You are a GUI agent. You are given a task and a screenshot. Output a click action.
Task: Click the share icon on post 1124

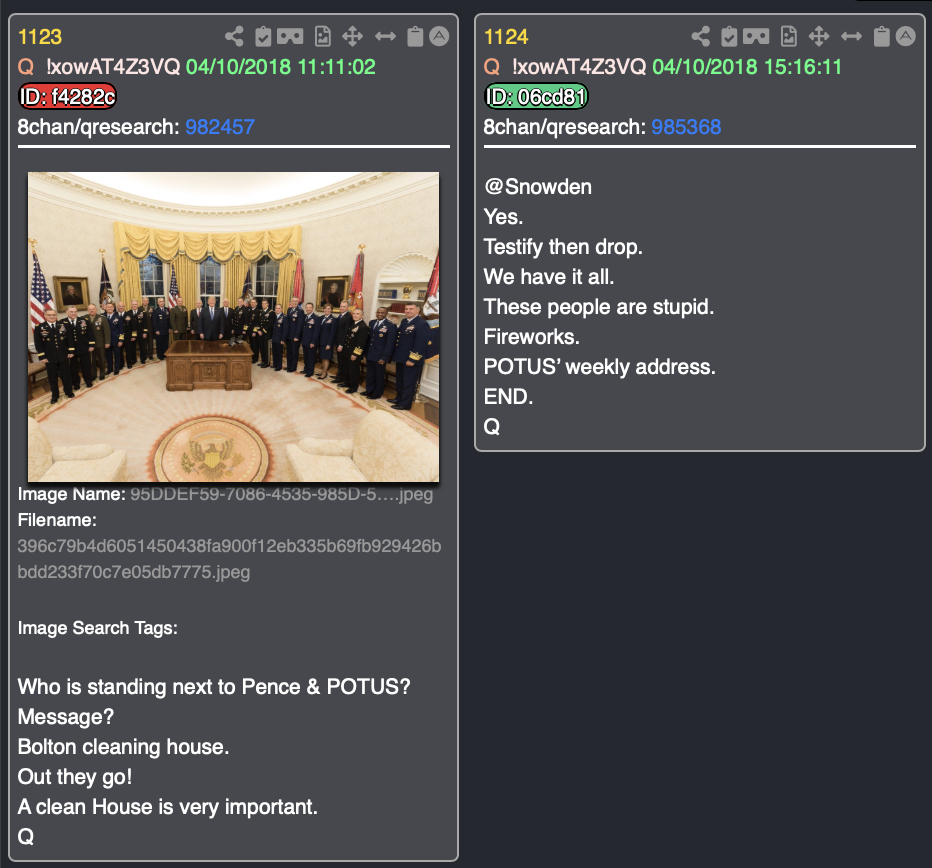click(701, 36)
